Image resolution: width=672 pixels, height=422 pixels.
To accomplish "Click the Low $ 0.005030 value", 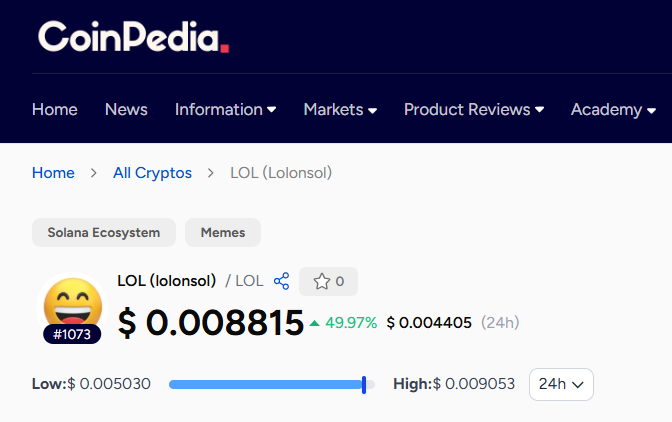I will (x=91, y=384).
